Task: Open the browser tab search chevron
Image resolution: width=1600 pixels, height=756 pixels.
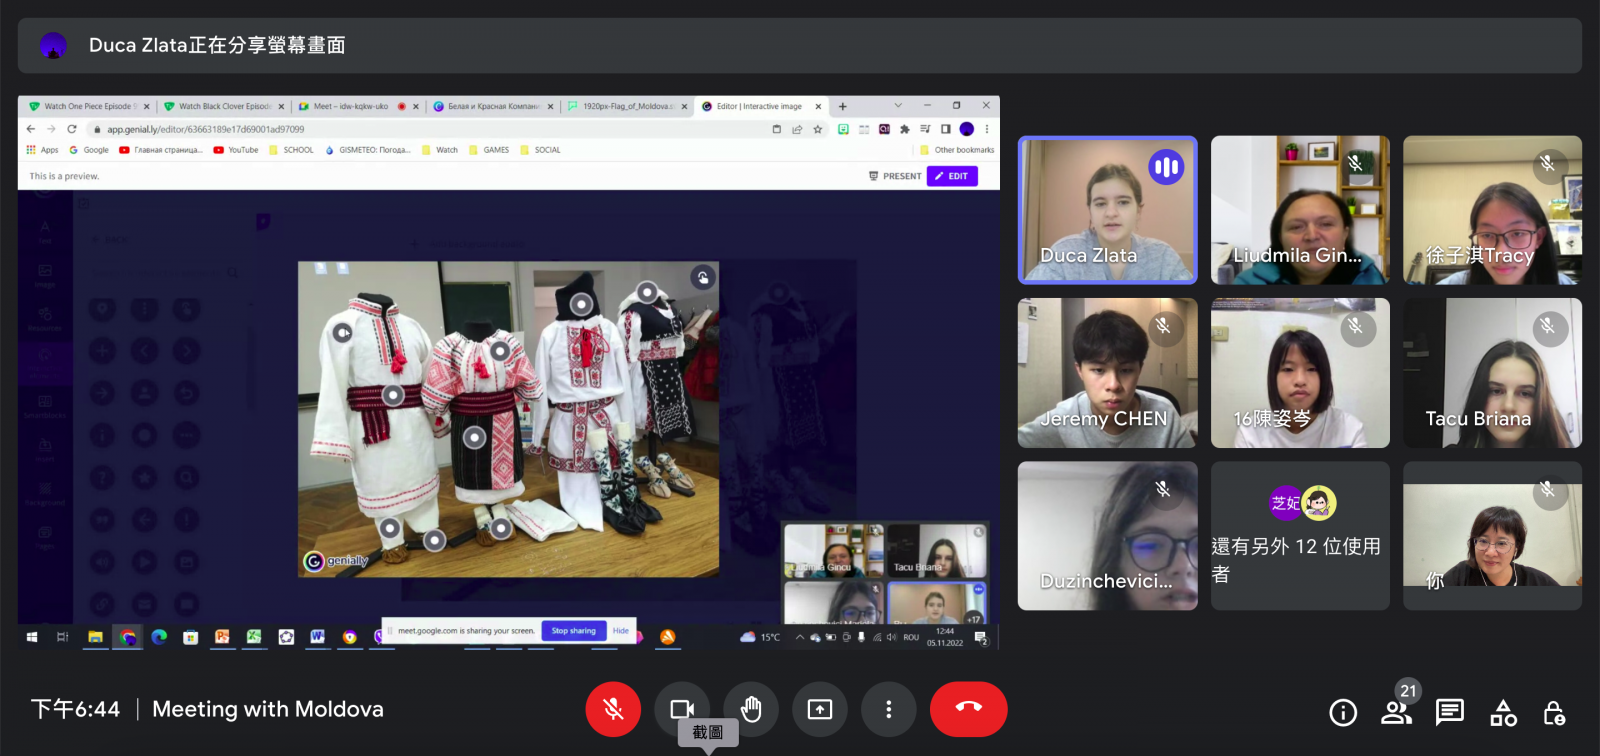Action: [897, 106]
